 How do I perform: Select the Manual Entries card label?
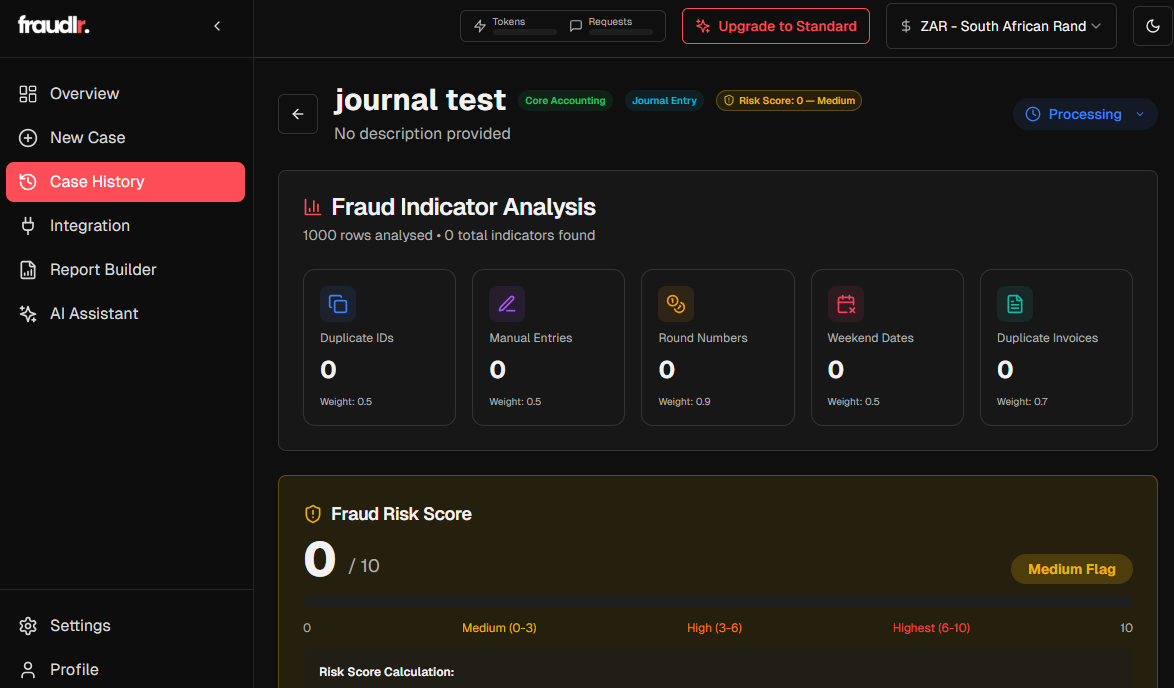click(531, 338)
